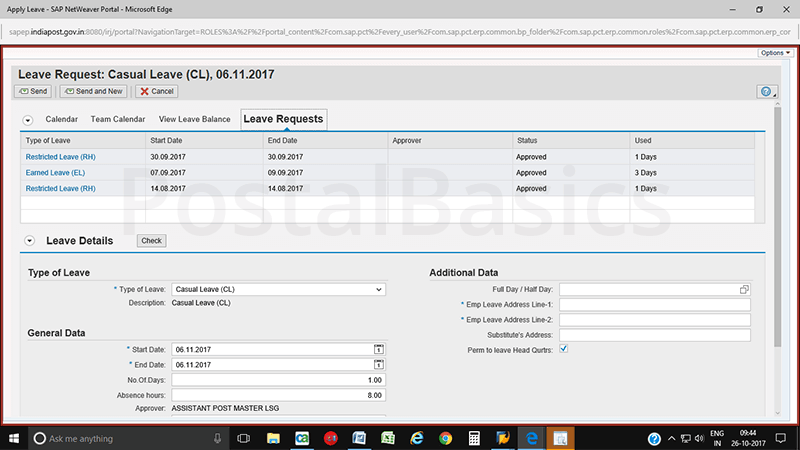800x450 pixels.
Task: Switch to the Team Calendar tab
Action: [118, 119]
